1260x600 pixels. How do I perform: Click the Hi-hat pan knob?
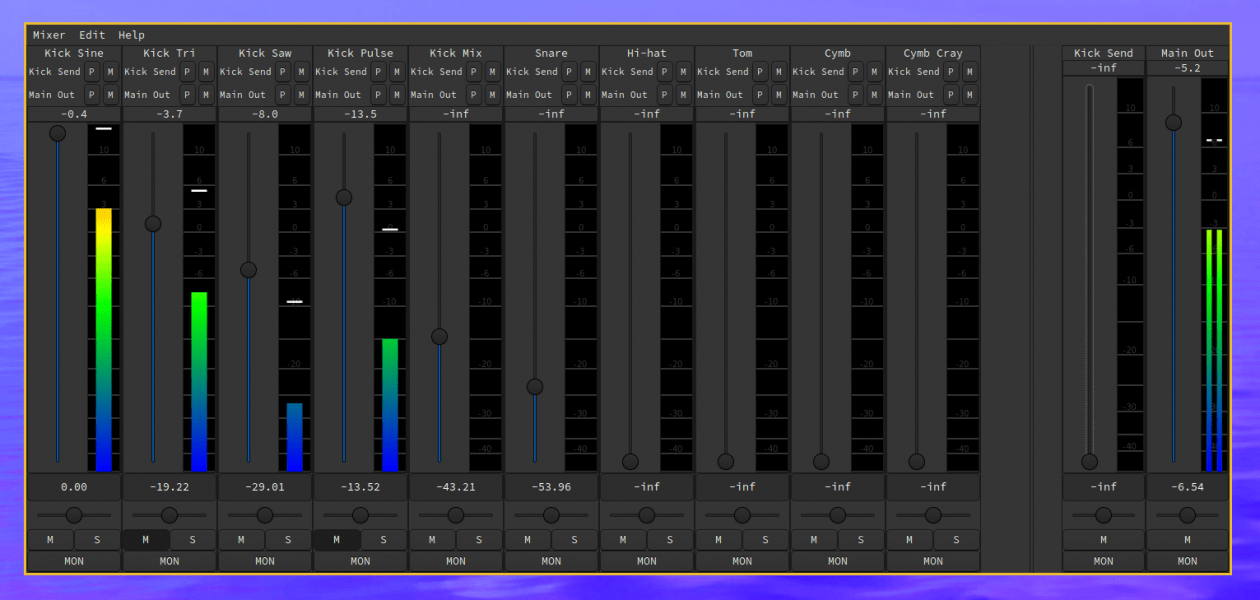click(x=647, y=515)
